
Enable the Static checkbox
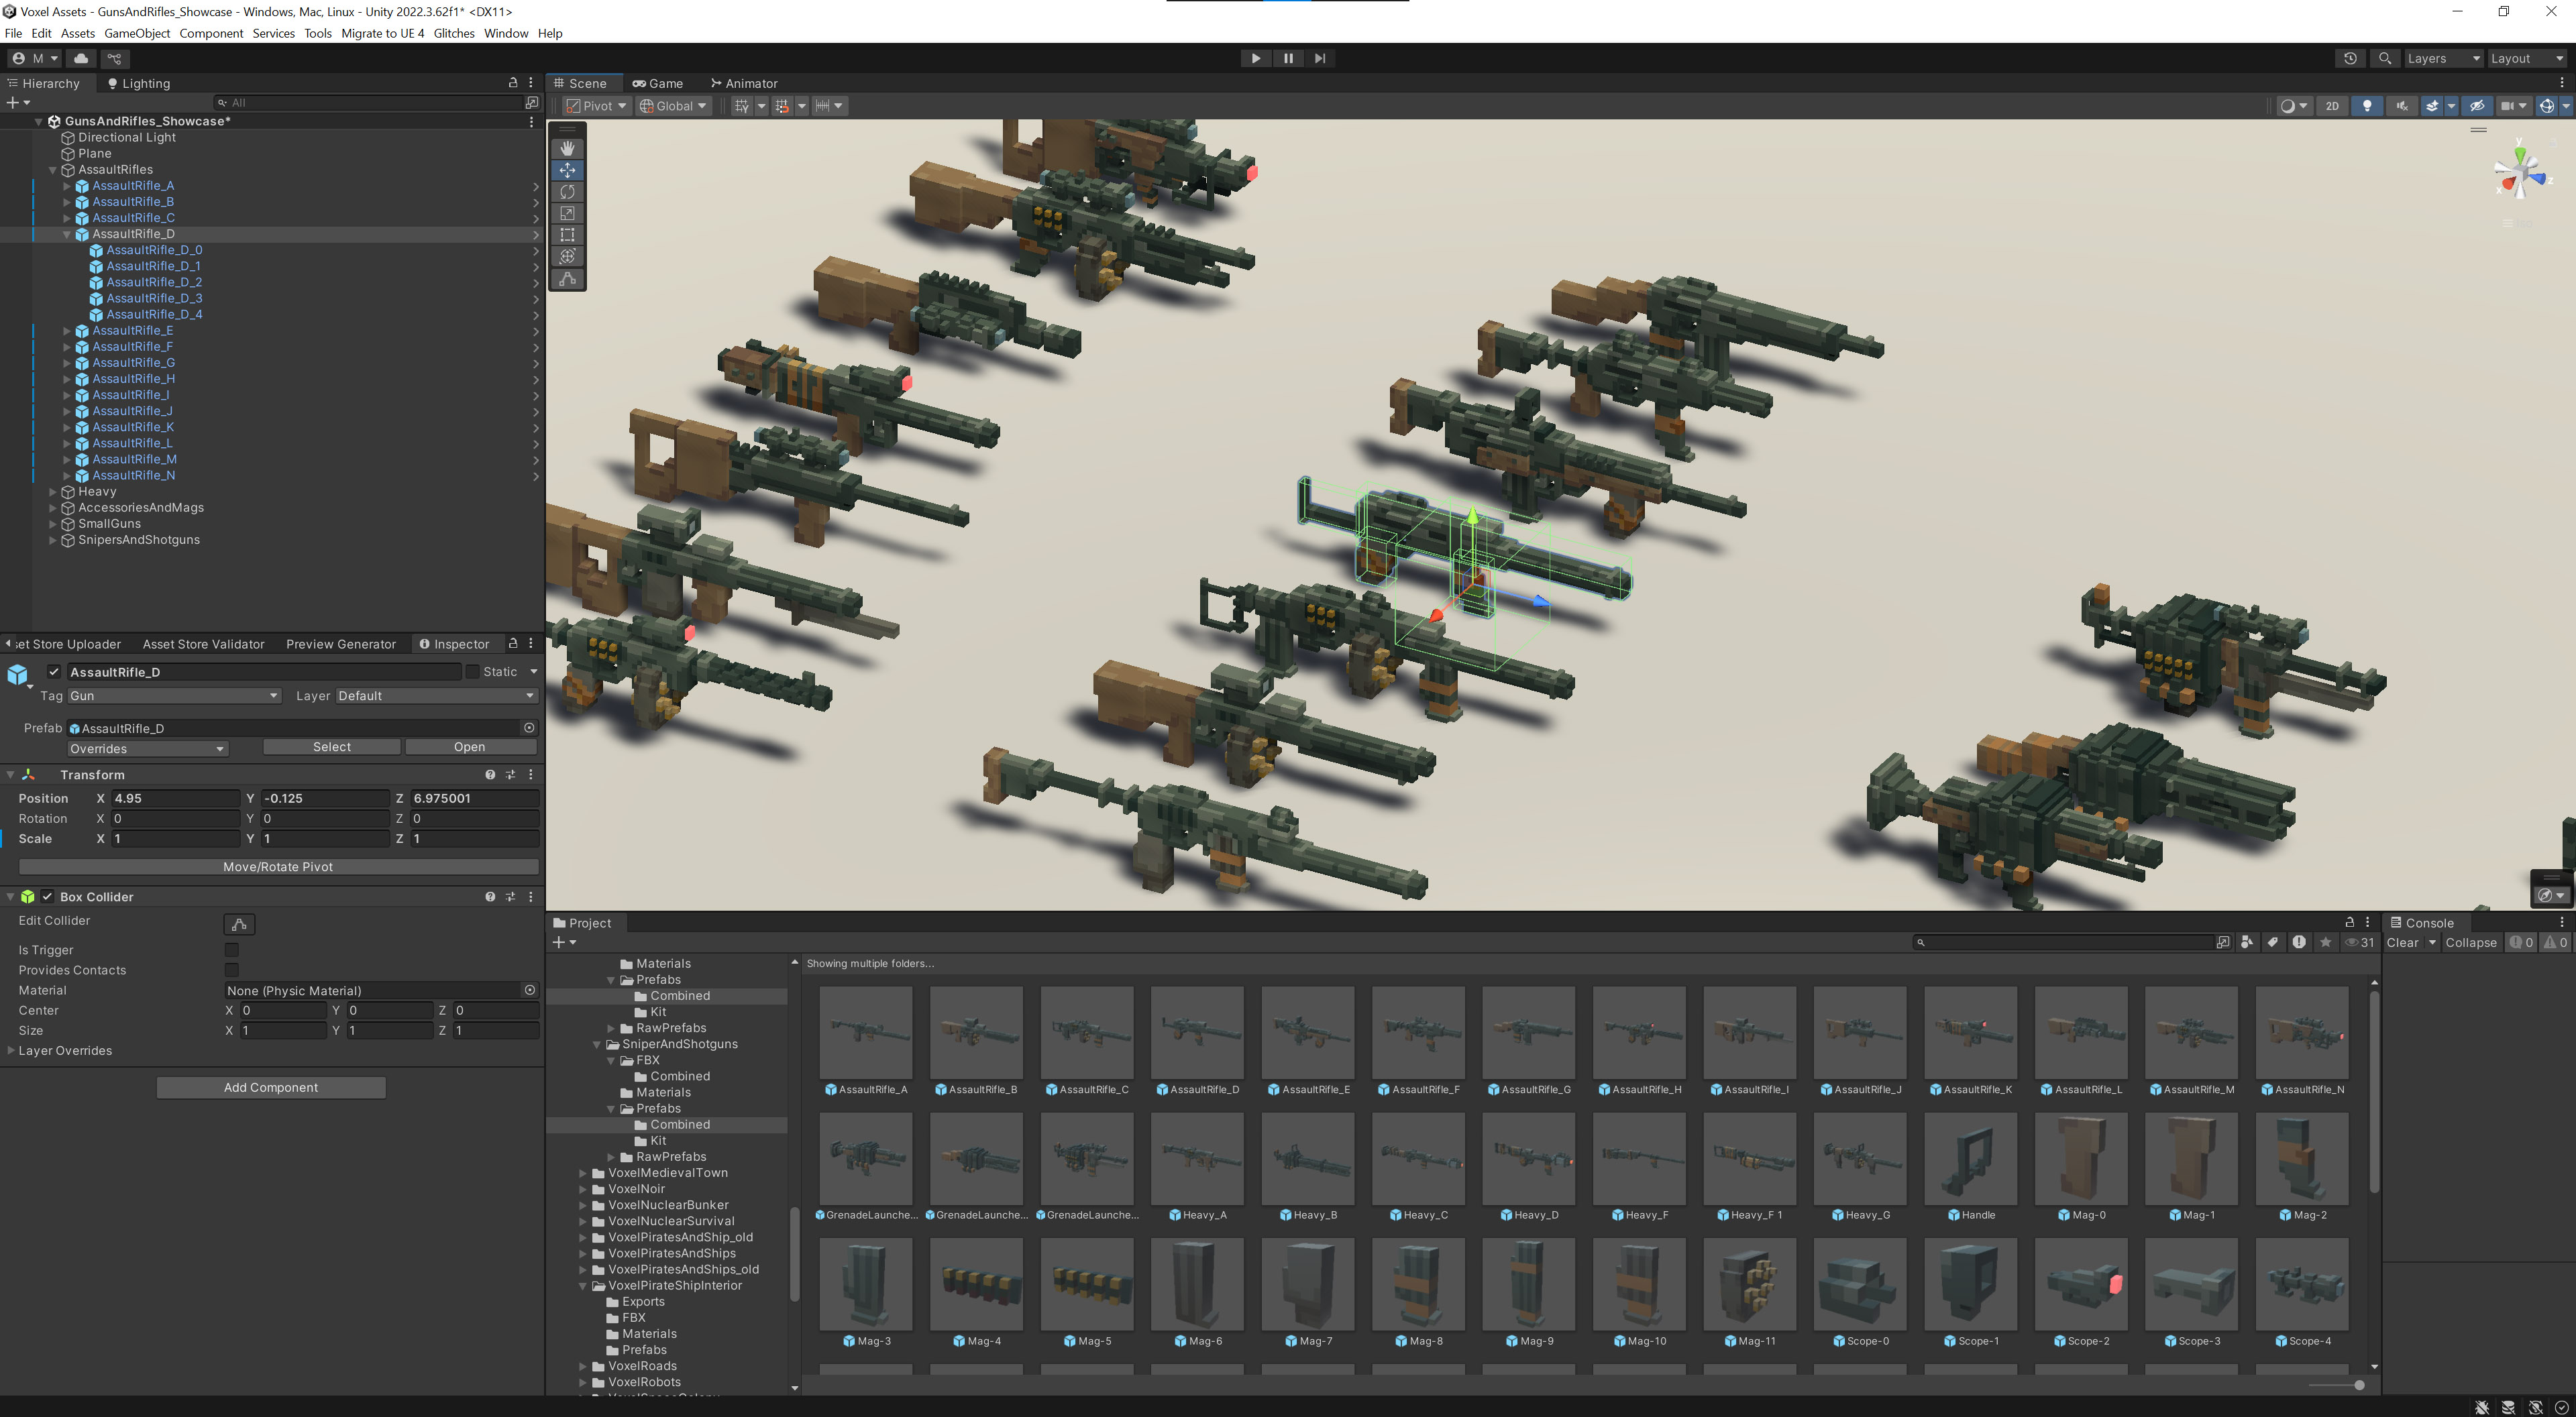point(472,672)
